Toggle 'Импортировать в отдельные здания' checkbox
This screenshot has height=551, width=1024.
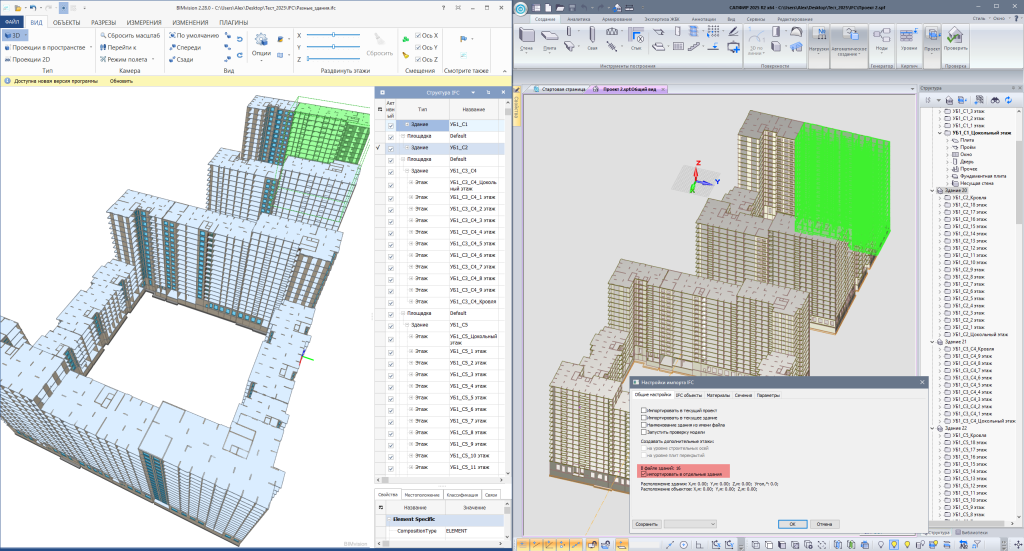pos(643,474)
